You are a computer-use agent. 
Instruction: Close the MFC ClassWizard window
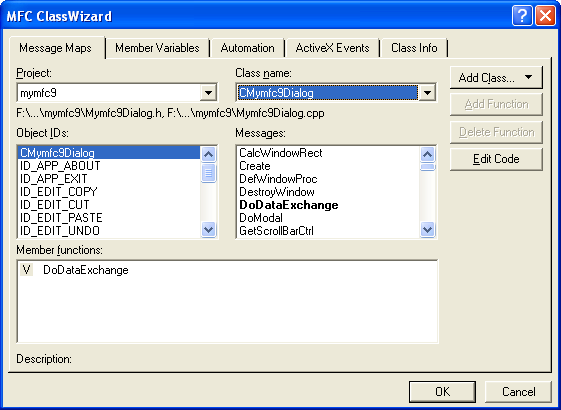click(x=545, y=16)
